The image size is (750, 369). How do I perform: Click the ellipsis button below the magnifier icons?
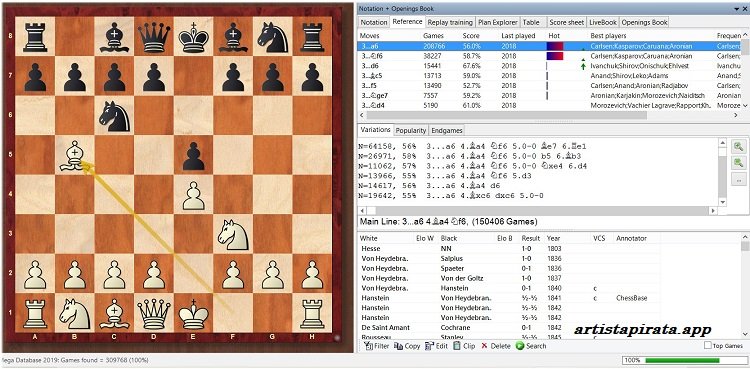[x=738, y=179]
